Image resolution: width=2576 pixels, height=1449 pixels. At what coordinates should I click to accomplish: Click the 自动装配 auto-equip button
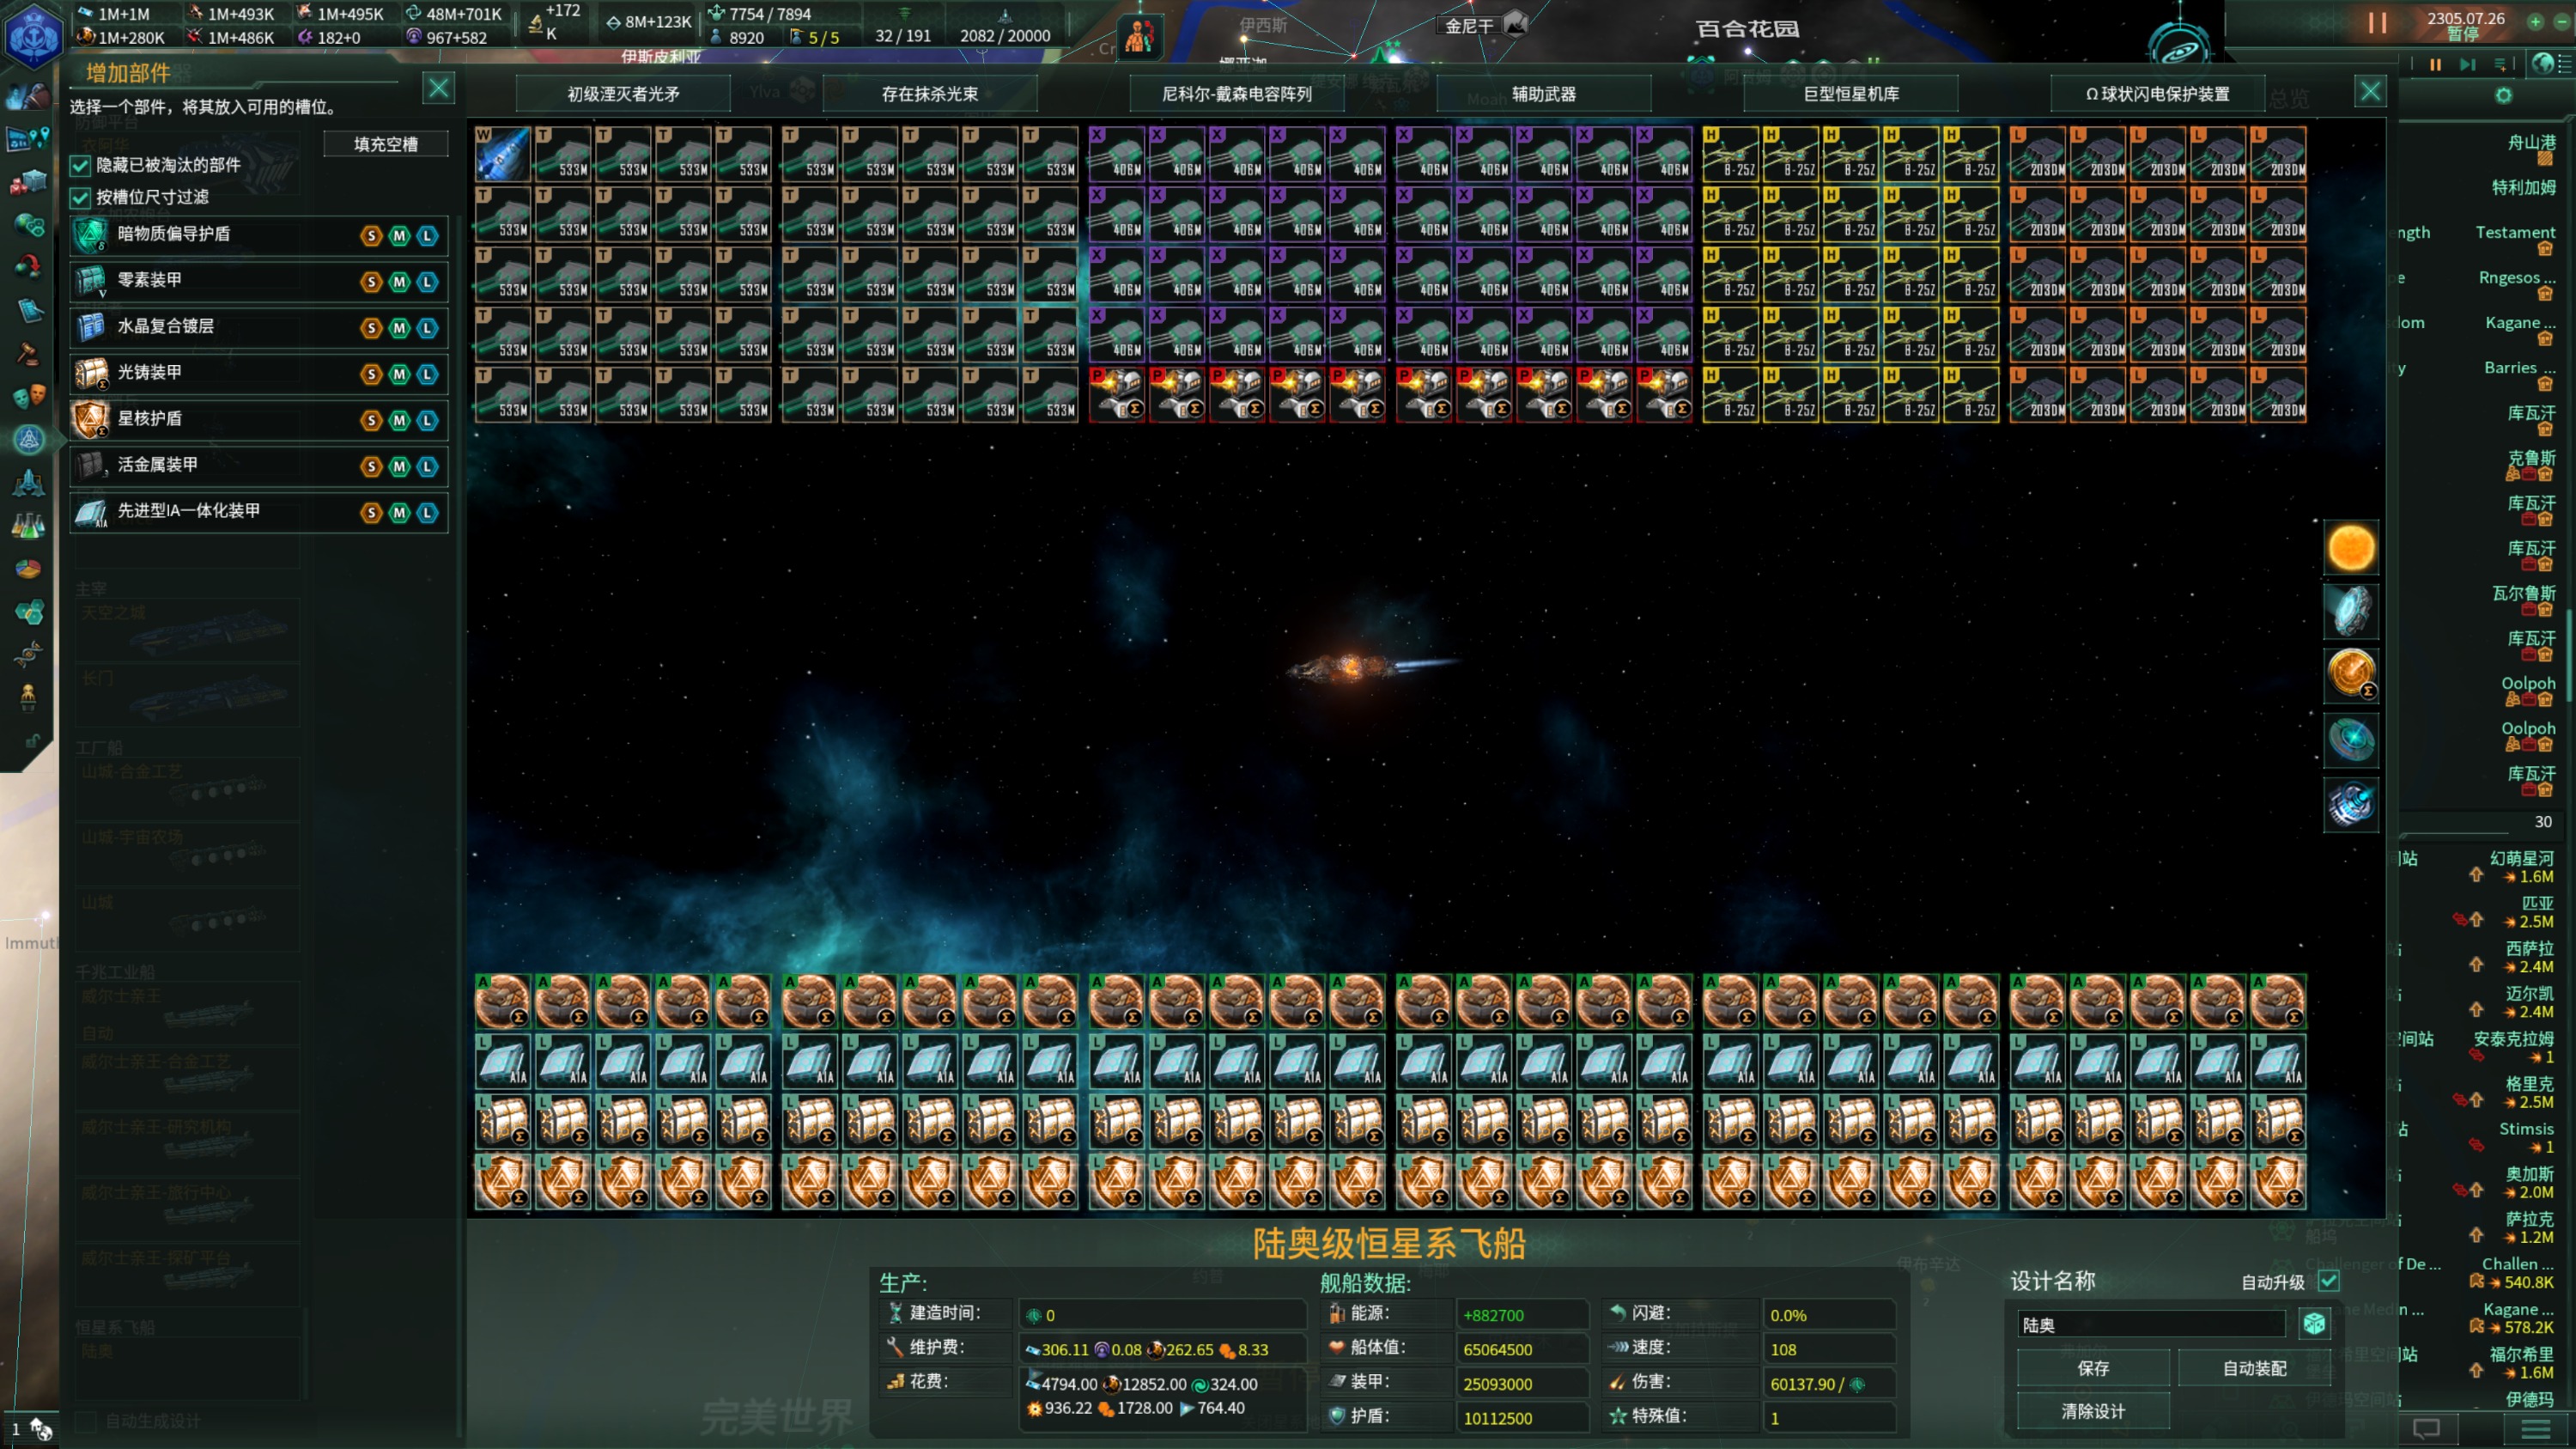[x=2254, y=1368]
